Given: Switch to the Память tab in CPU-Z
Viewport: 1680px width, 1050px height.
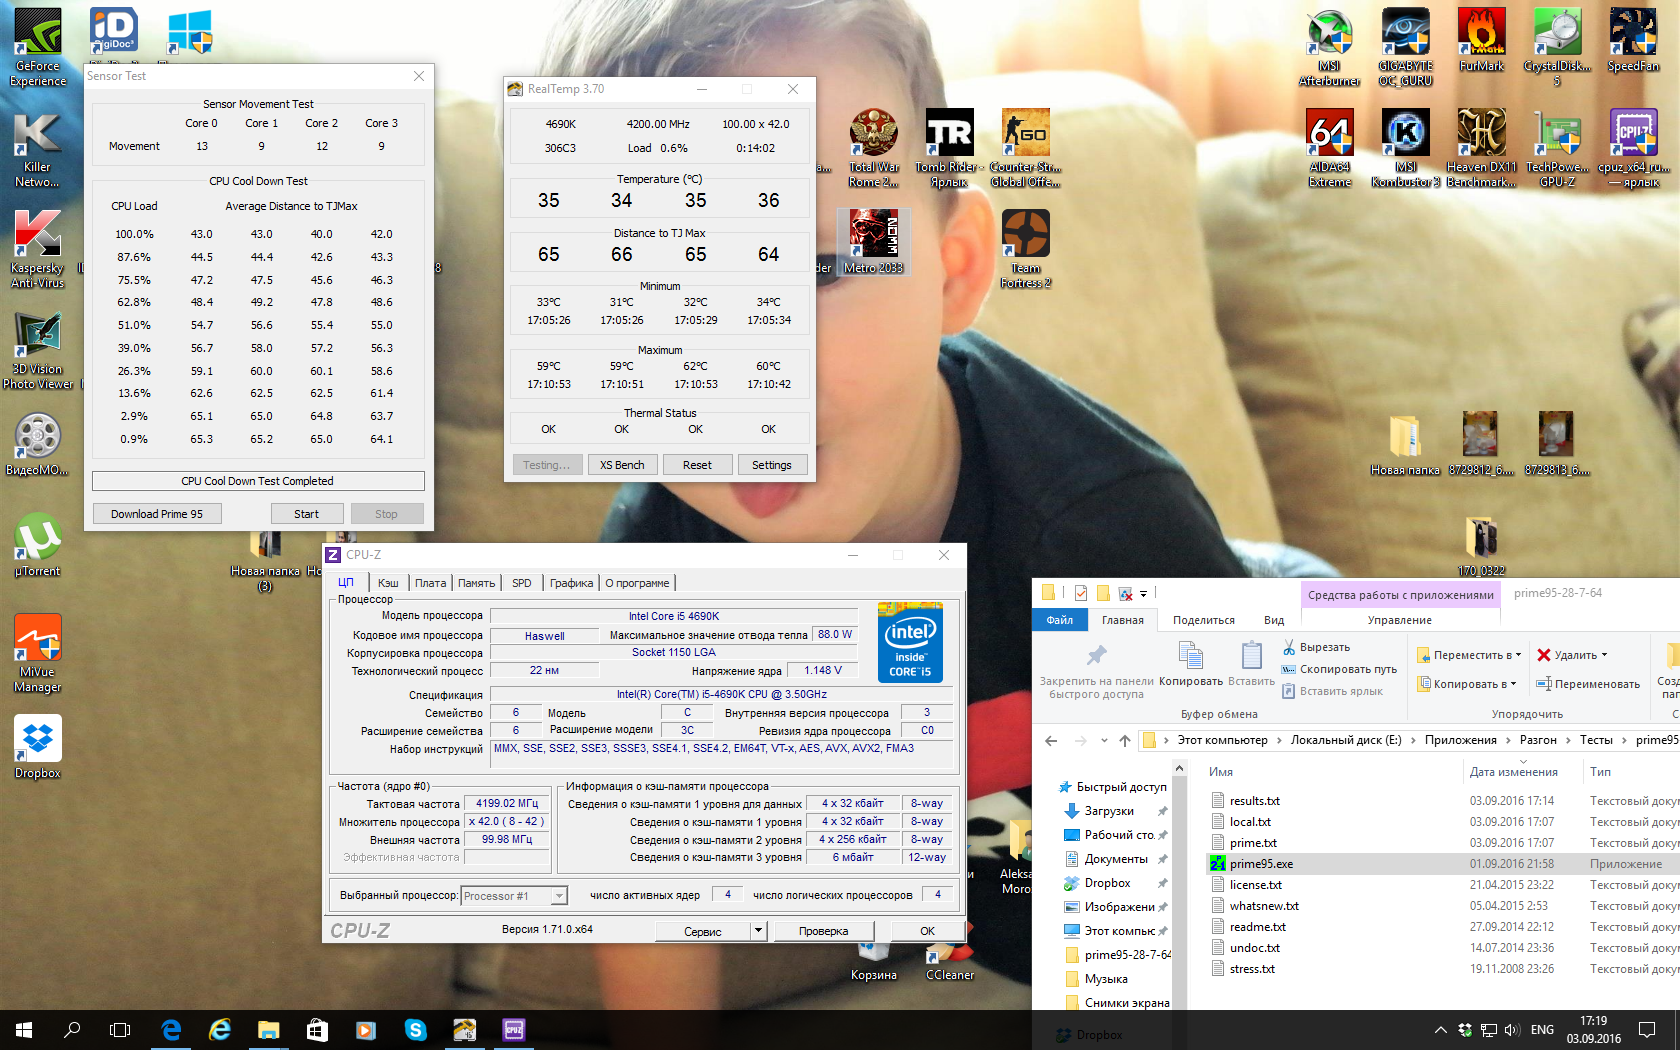Looking at the screenshot, I should (477, 583).
